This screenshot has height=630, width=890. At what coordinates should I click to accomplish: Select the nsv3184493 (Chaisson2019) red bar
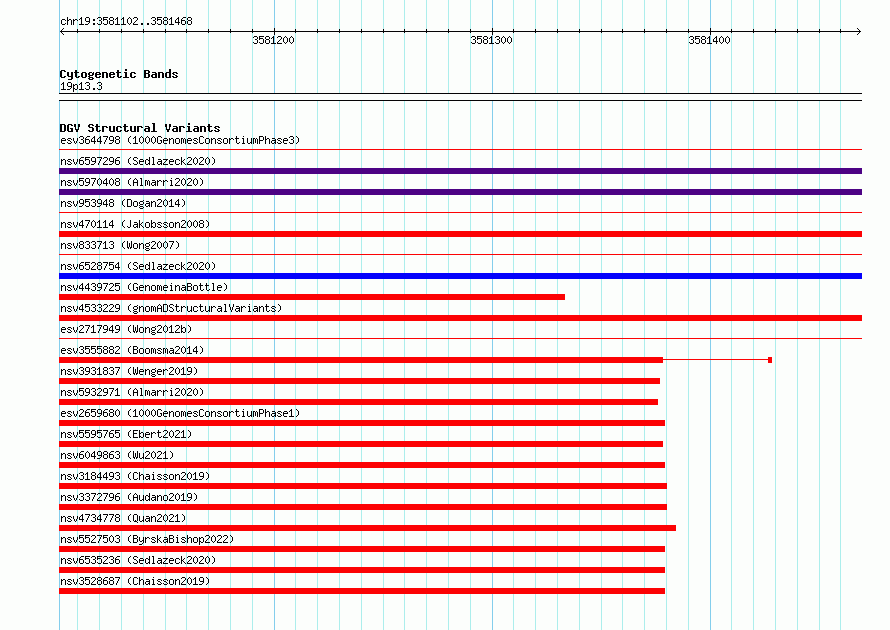tap(363, 486)
